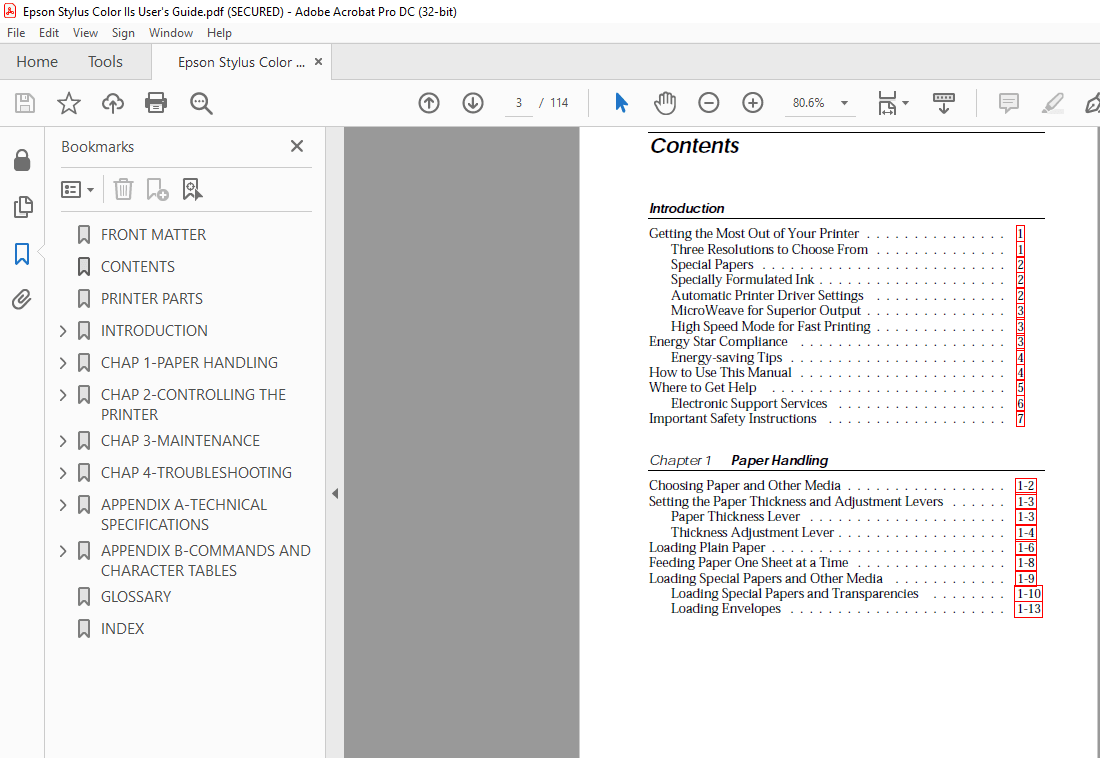
Task: Activate the Hand pan tool
Action: tap(664, 103)
